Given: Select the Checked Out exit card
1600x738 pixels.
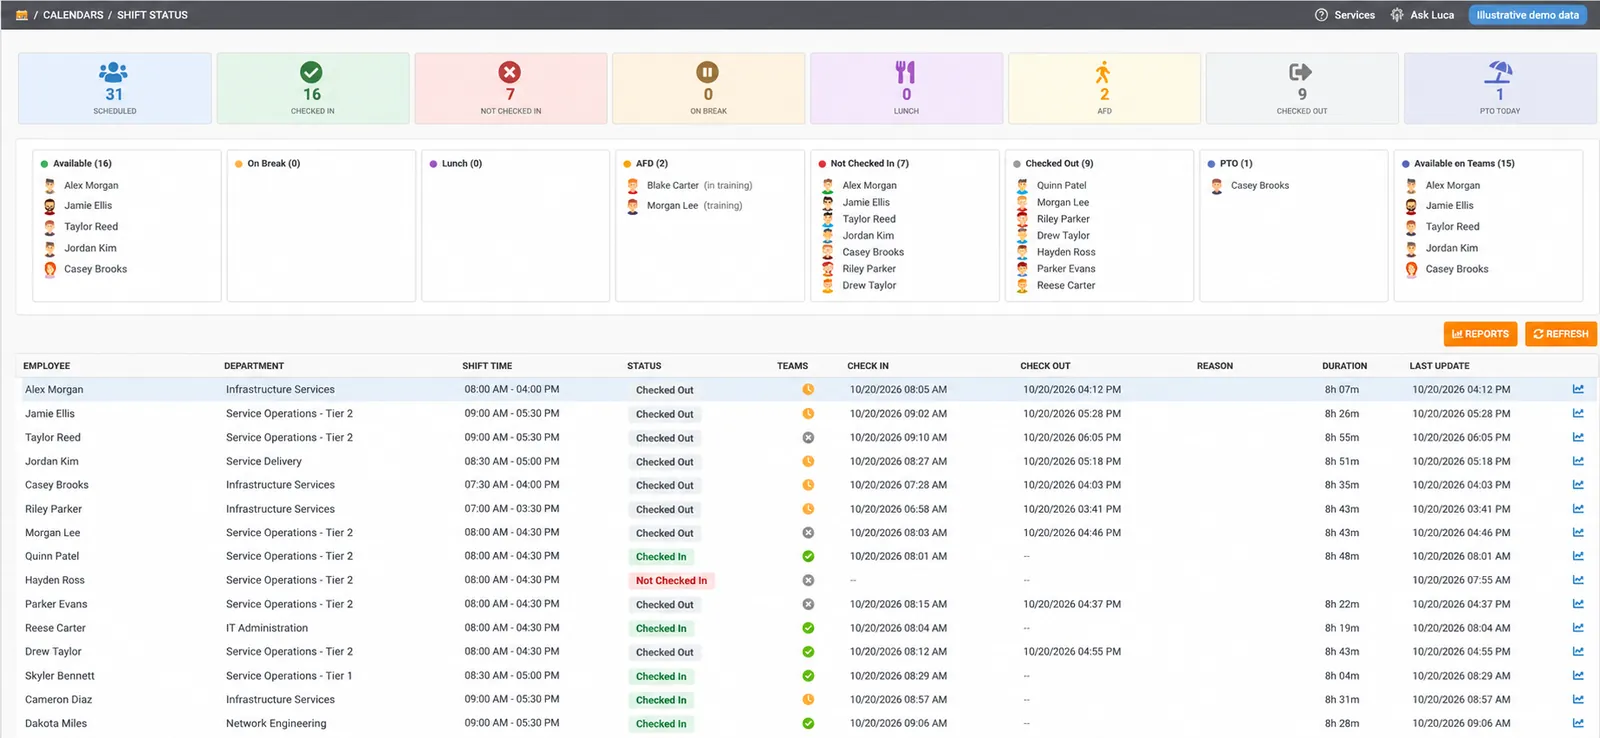Looking at the screenshot, I should 1302,88.
